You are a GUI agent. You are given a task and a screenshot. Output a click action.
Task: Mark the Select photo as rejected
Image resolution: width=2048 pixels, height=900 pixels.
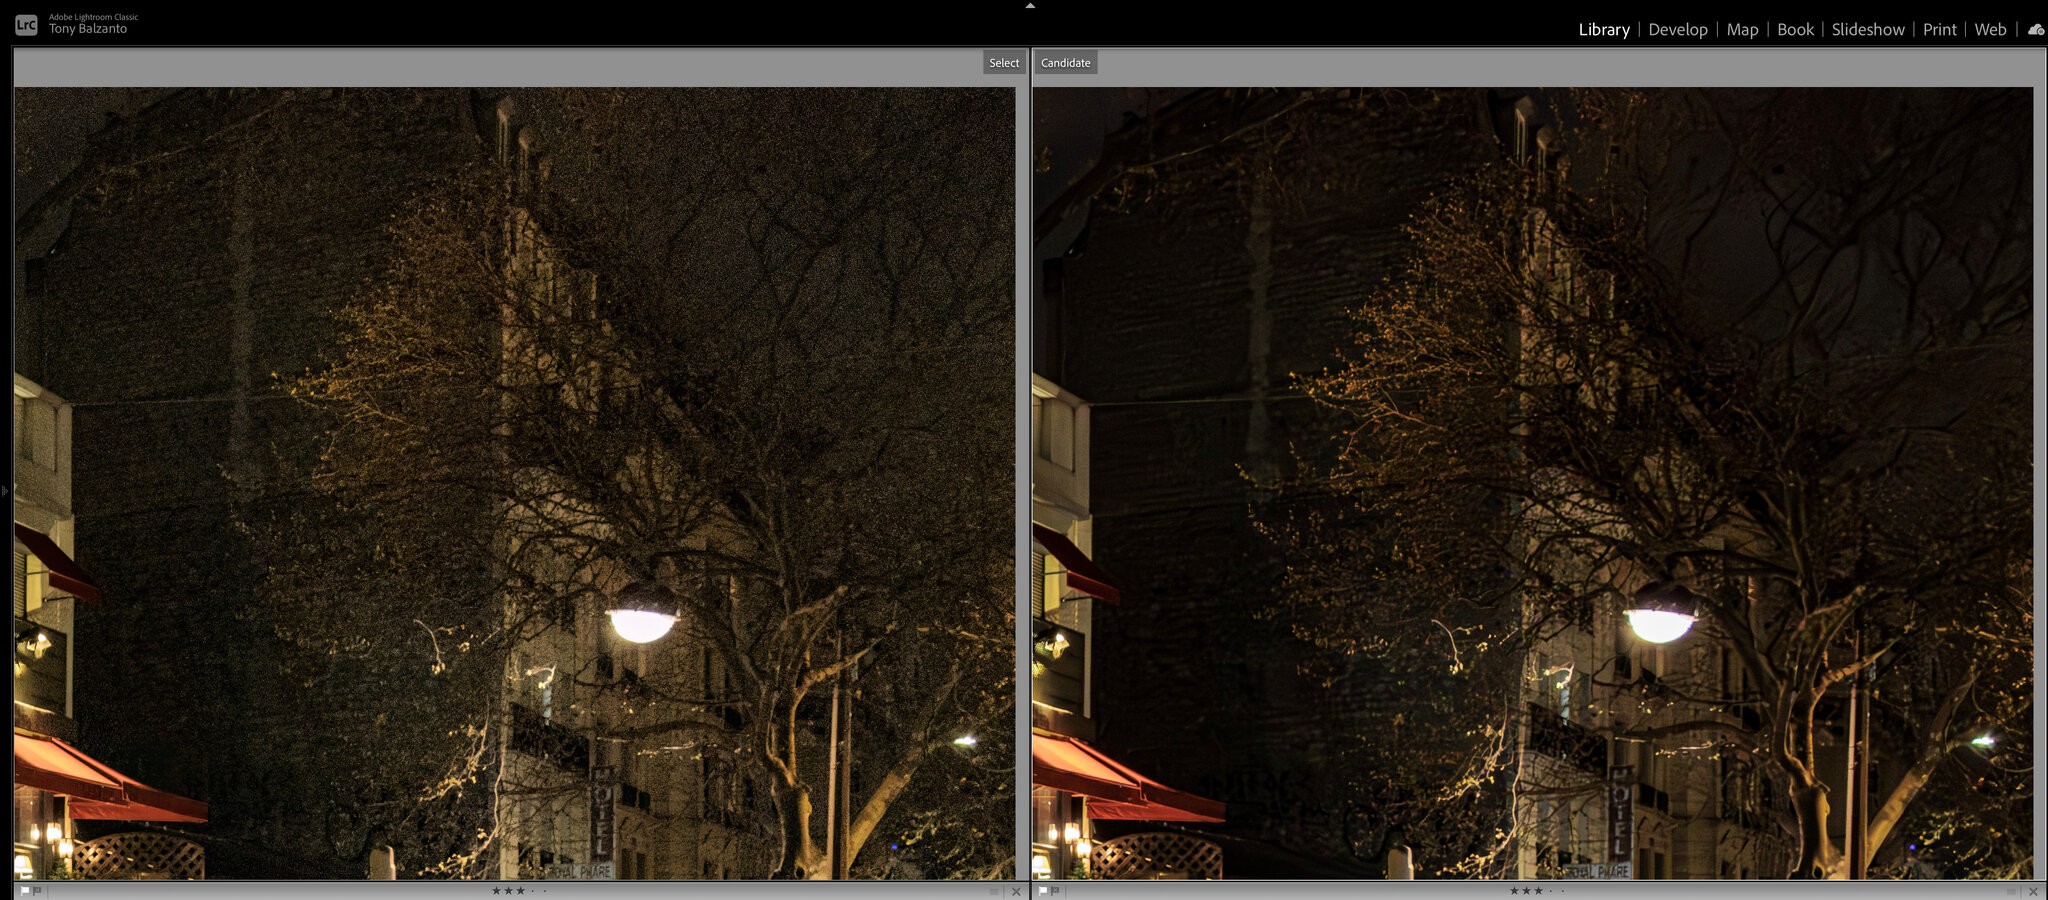click(x=37, y=891)
